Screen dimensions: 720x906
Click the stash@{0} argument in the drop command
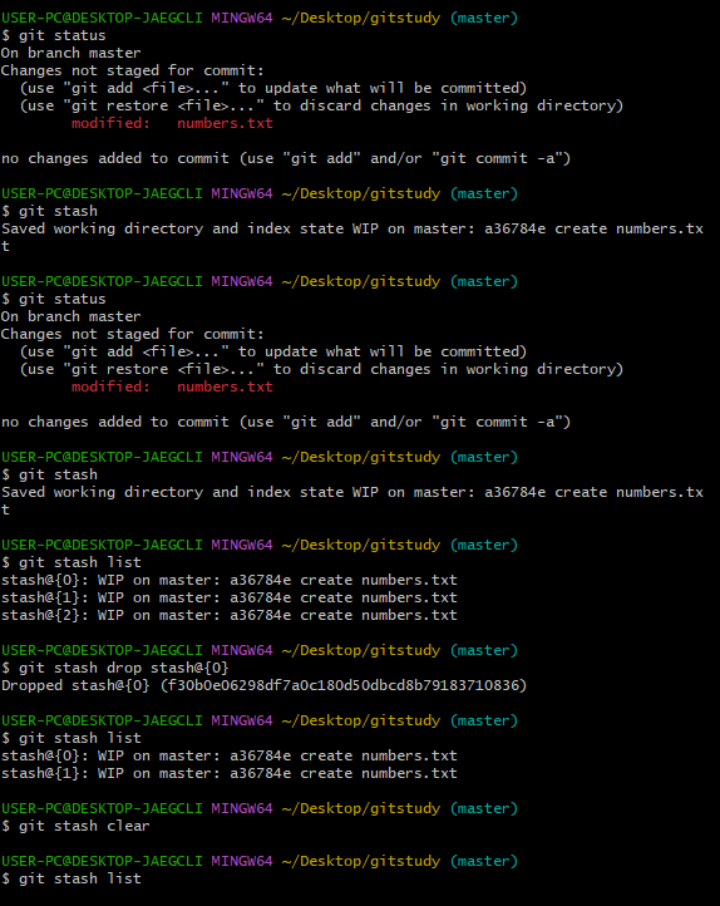190,668
